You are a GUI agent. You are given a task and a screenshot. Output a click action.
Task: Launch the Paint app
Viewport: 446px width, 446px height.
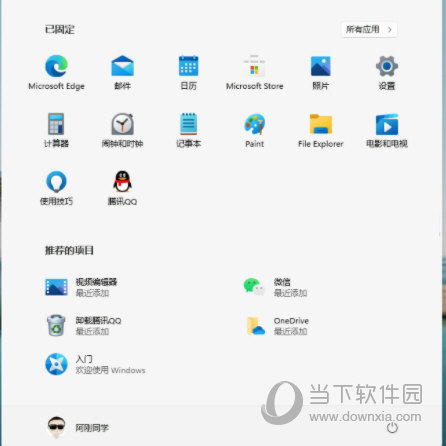pyautogui.click(x=254, y=130)
